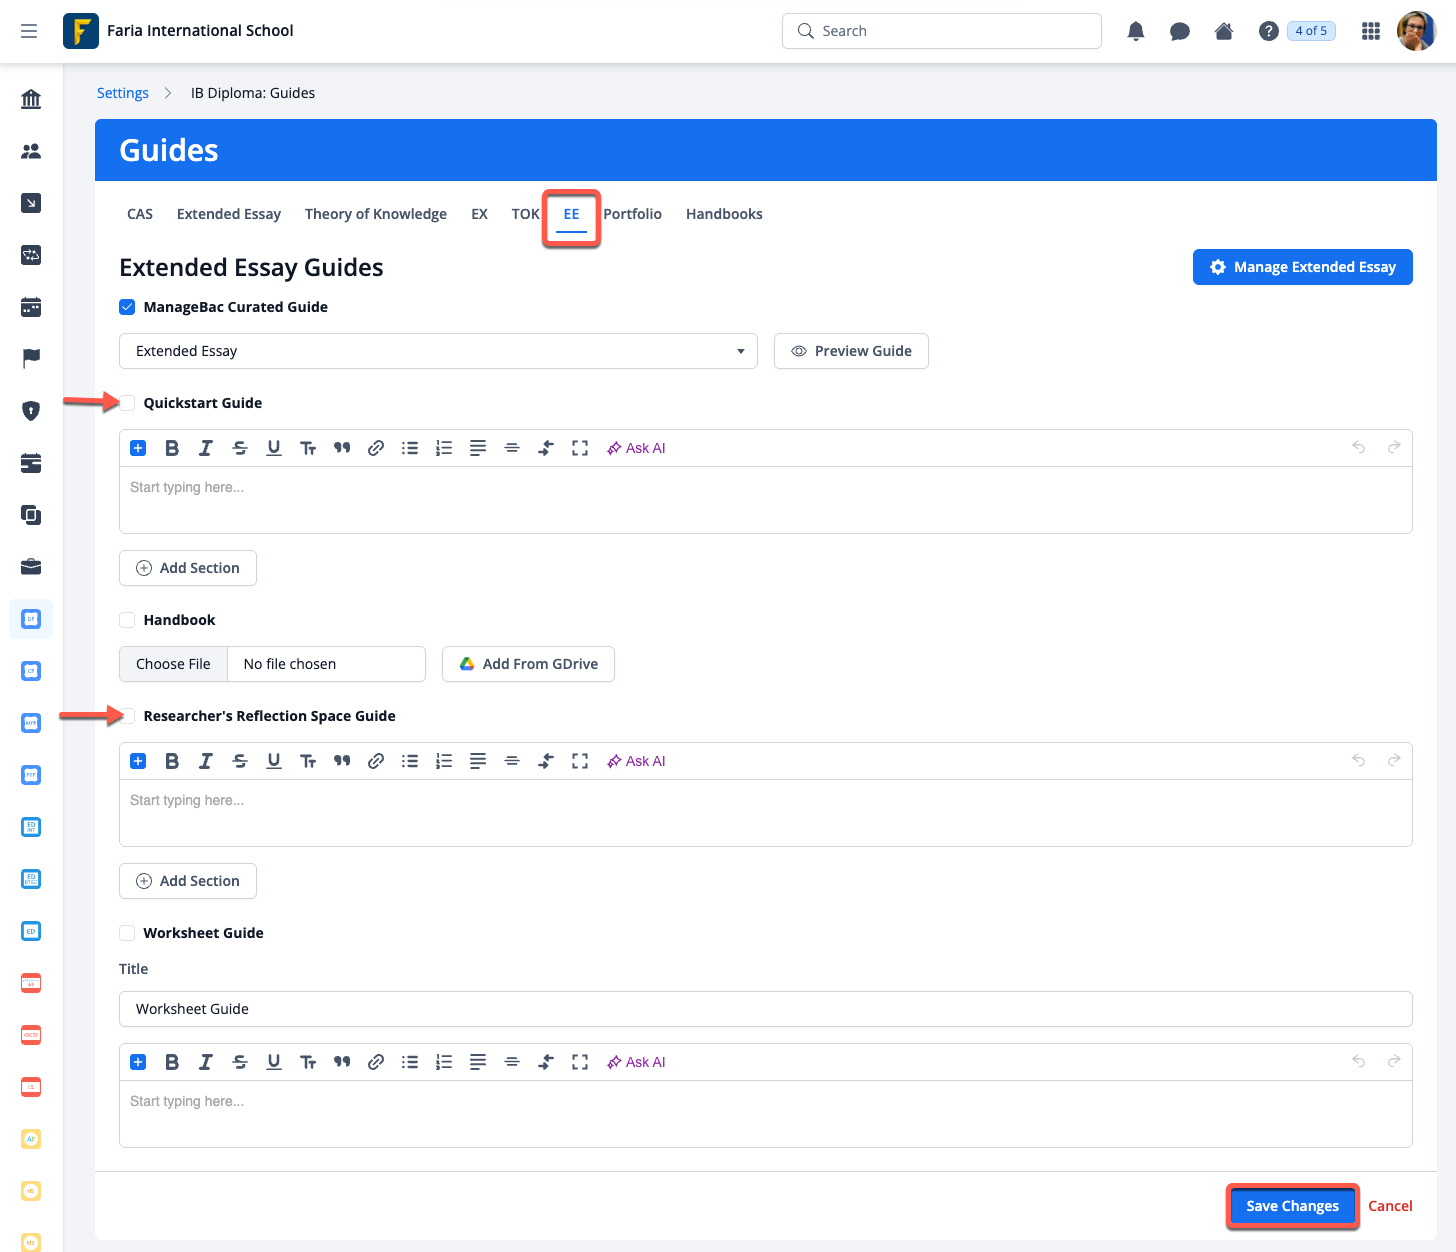Screen dimensions: 1456x1252
Task: Click the notifications bell icon
Action: tap(1135, 31)
